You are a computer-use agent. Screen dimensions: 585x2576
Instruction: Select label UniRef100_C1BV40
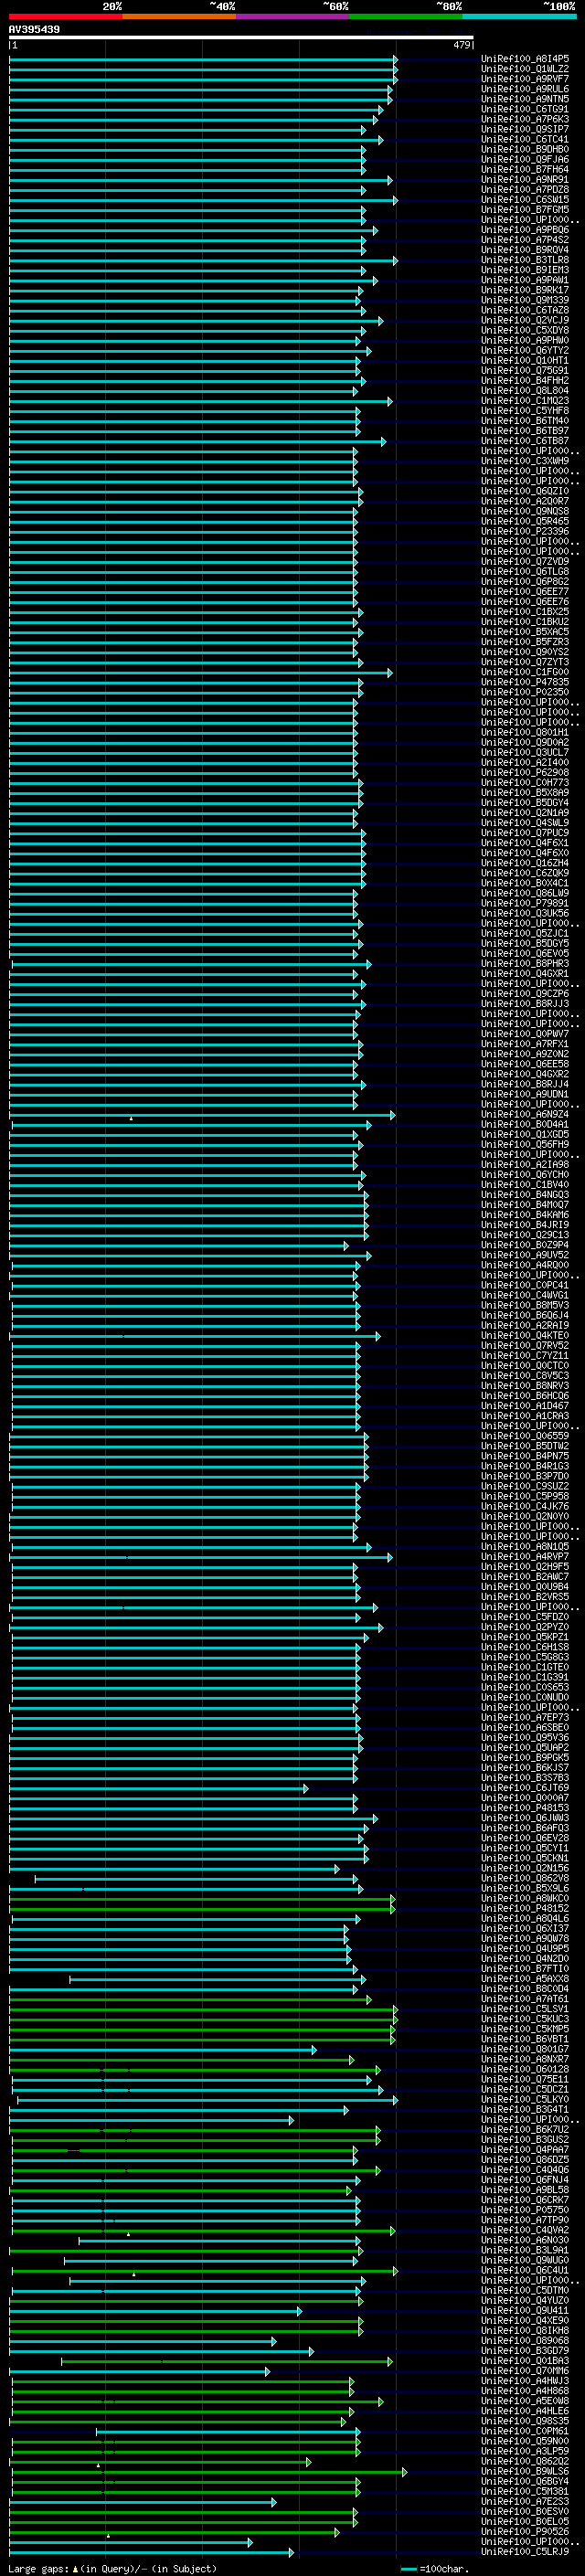coord(525,1185)
